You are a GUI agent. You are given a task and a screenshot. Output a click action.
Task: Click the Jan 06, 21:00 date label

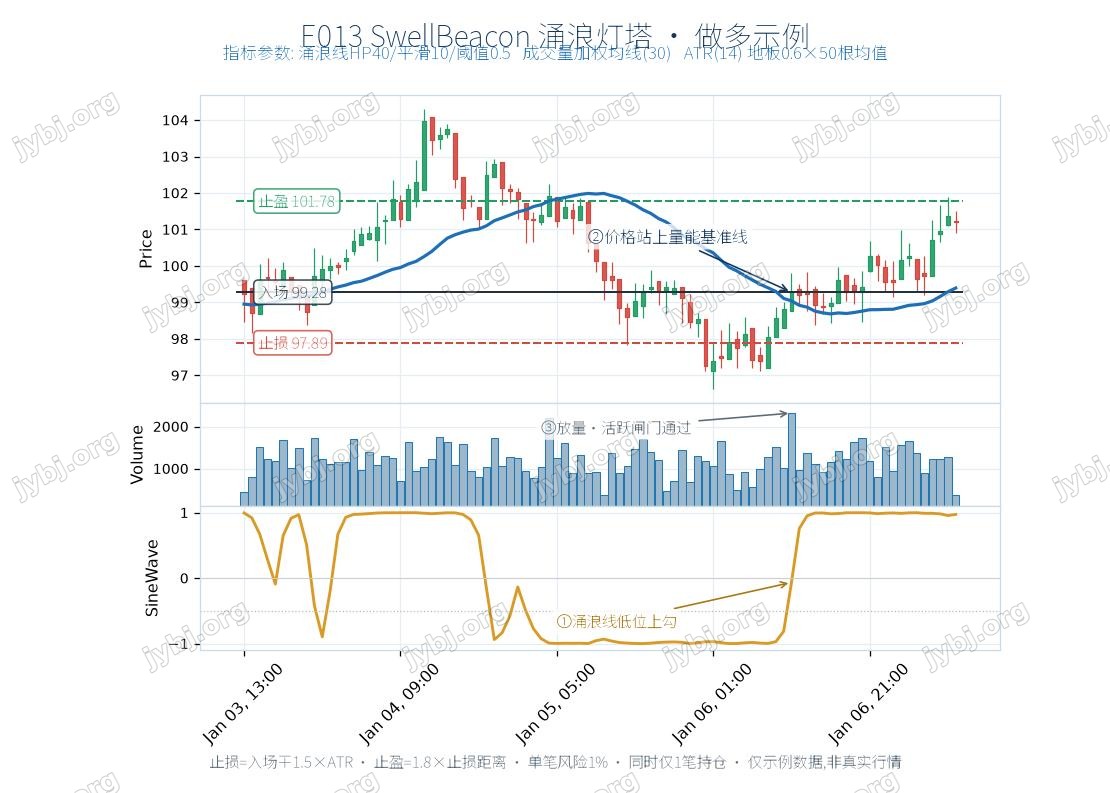tap(869, 704)
